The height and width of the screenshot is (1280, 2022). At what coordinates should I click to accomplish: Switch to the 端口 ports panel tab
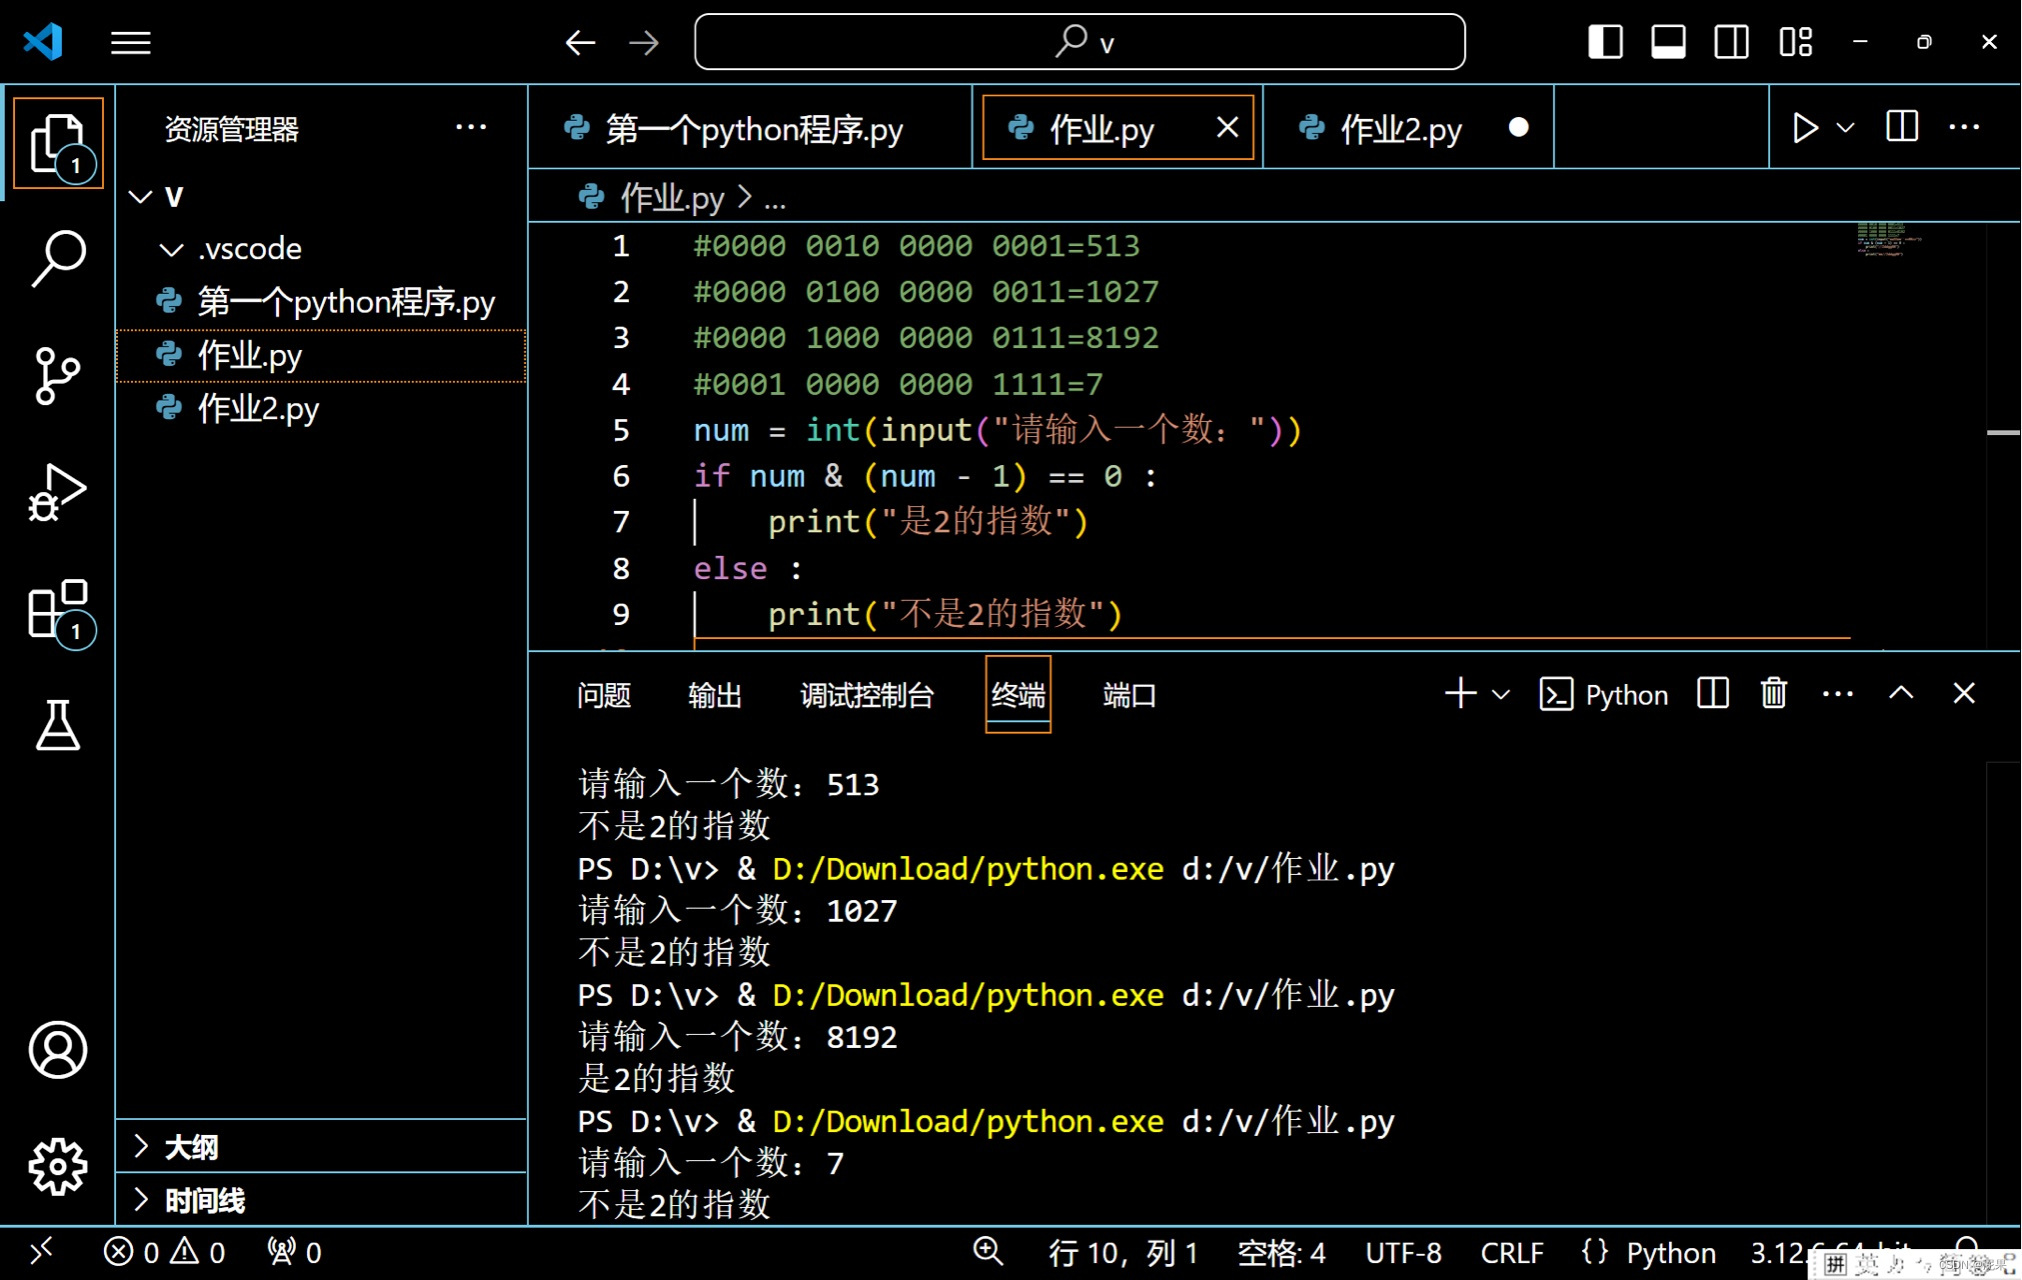(1129, 695)
